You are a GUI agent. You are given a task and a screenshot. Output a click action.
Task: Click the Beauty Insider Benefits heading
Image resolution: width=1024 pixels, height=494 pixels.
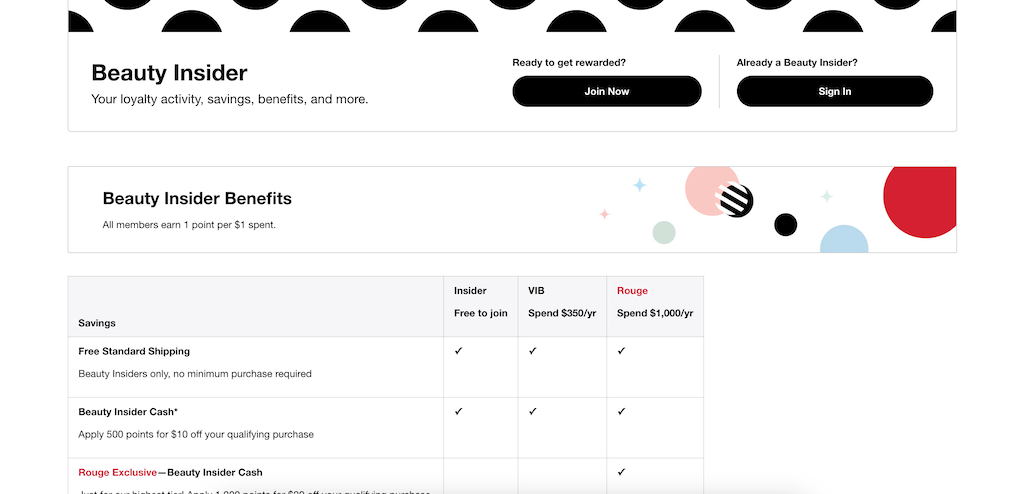click(x=197, y=199)
